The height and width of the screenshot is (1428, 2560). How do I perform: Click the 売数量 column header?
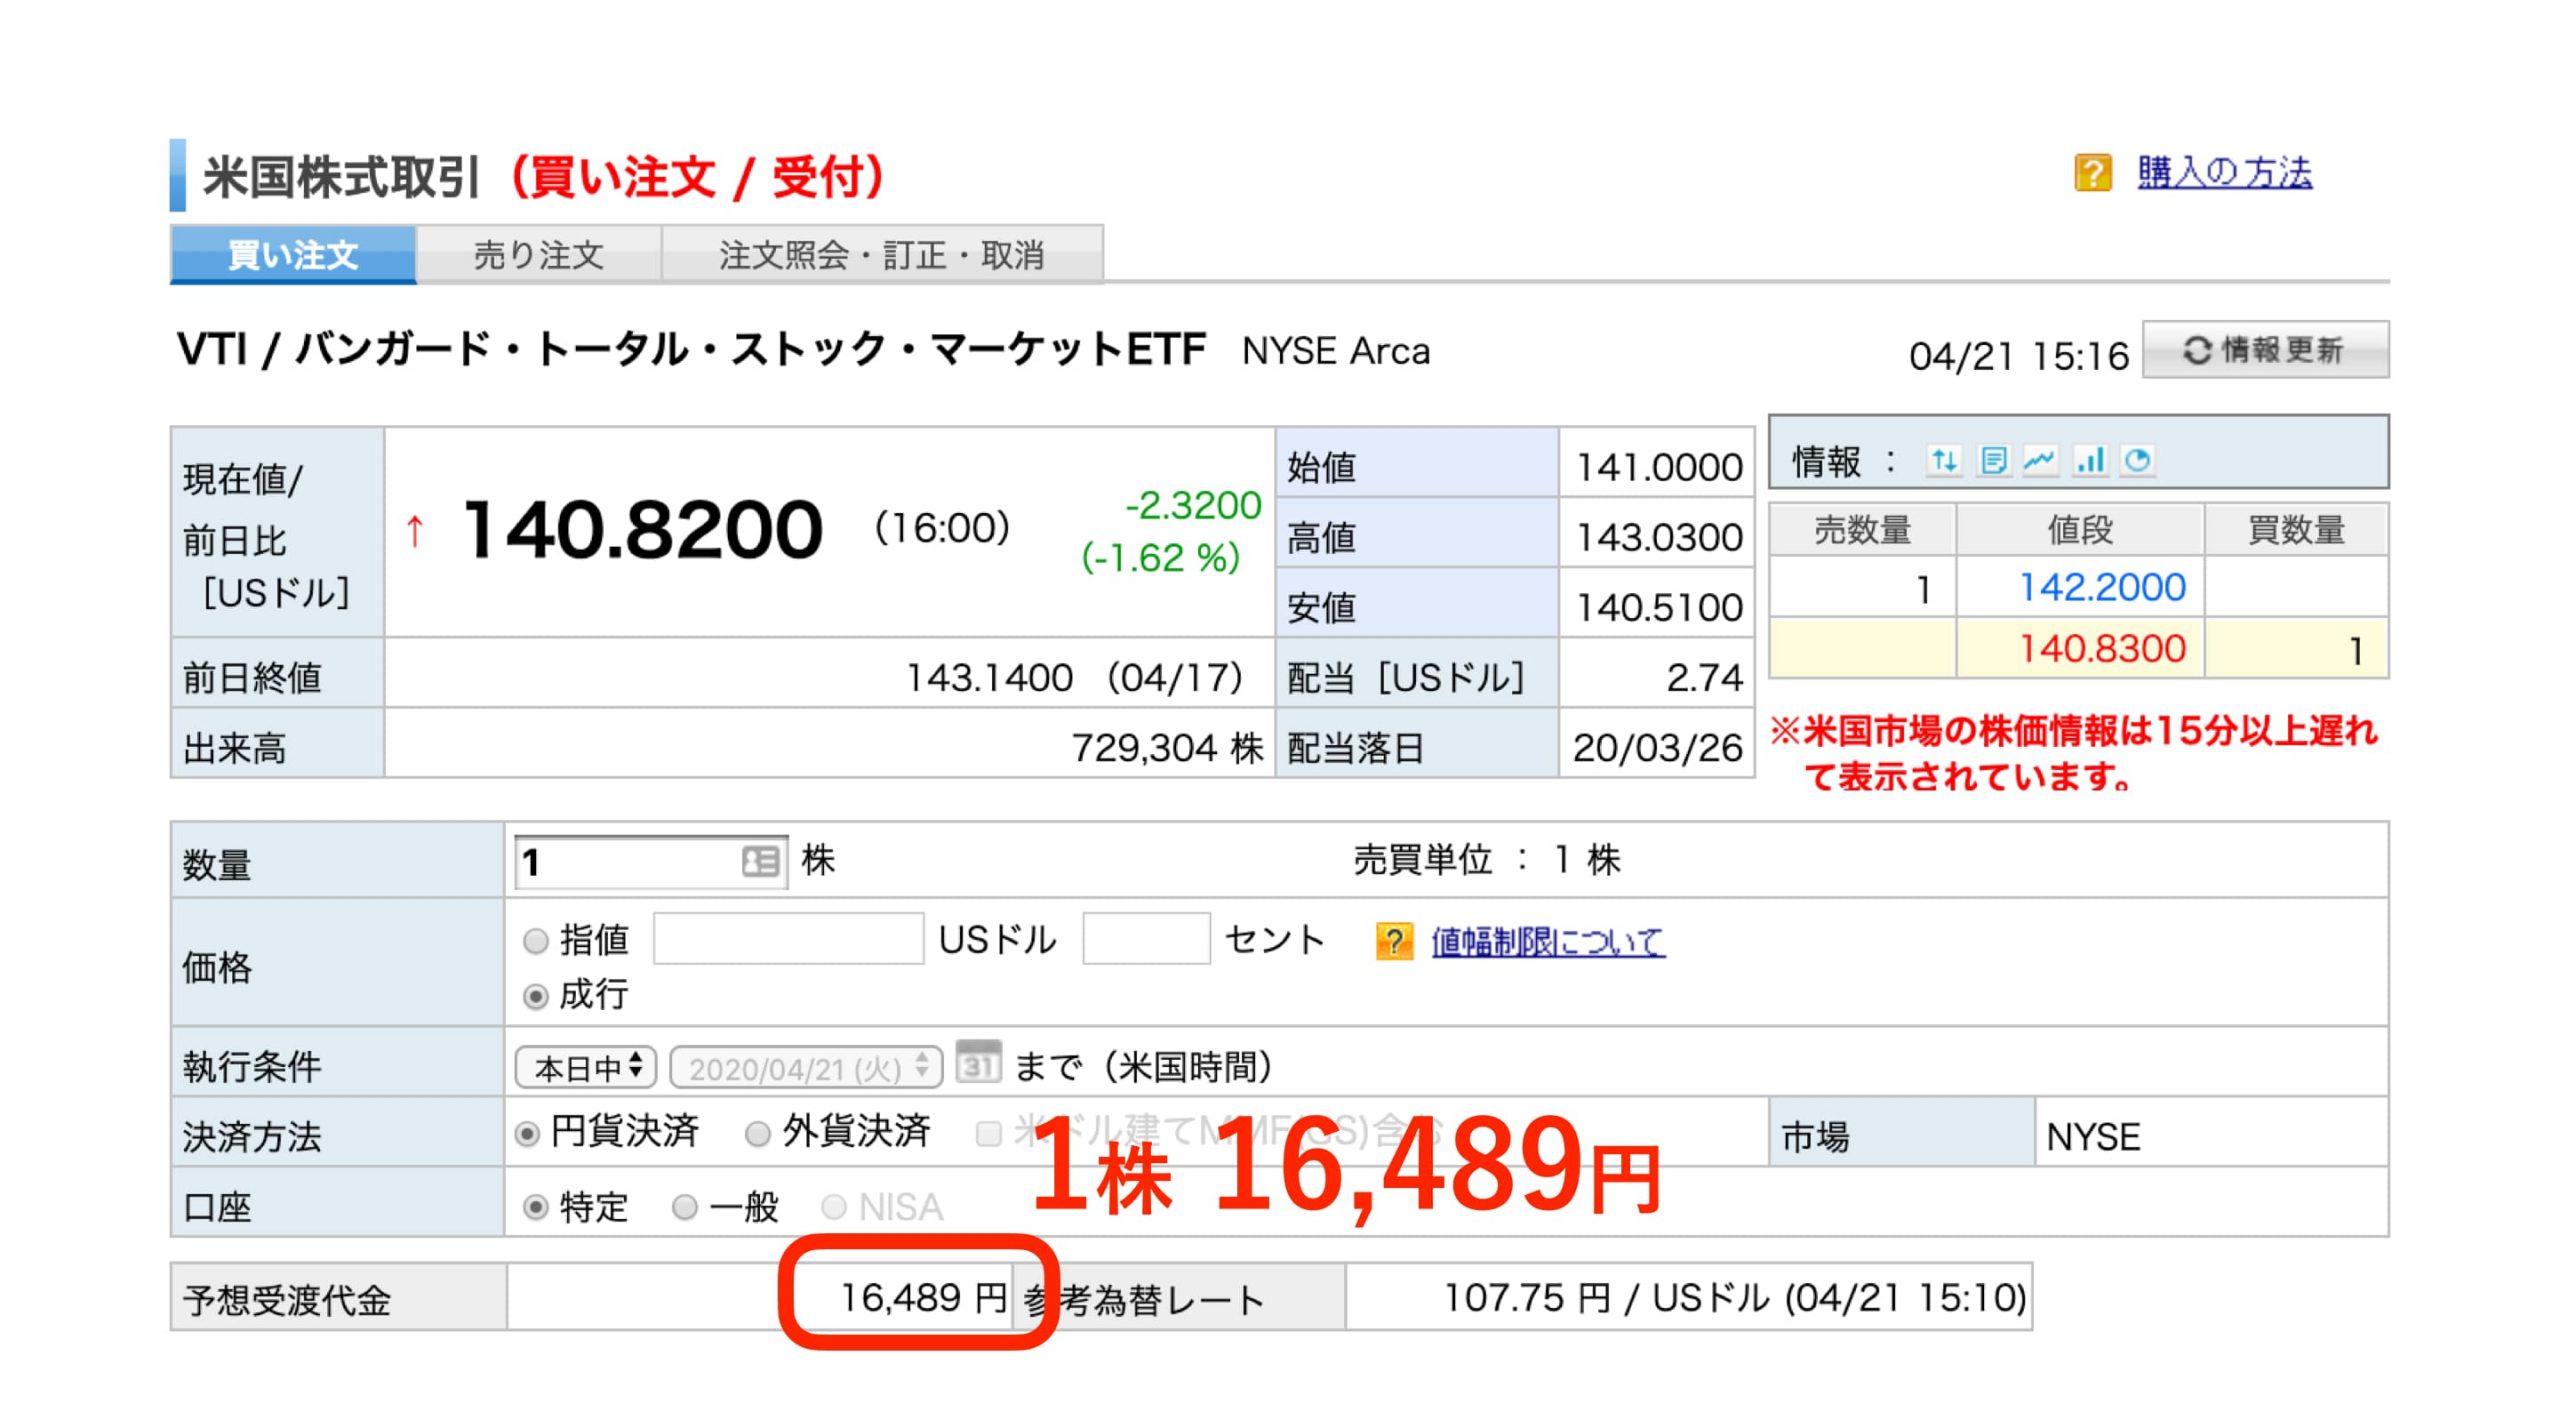1862,530
